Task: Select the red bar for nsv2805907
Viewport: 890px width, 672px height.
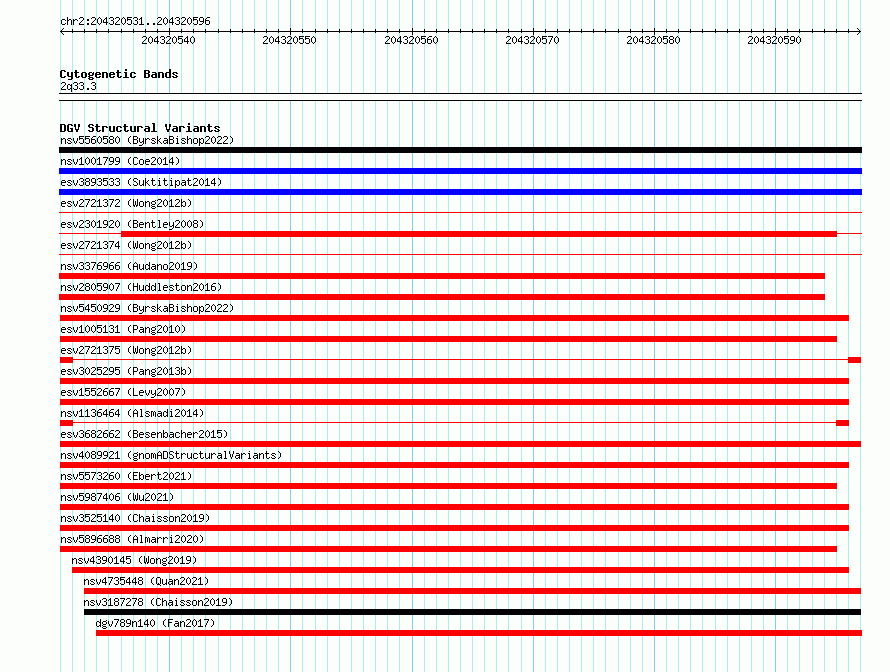Action: (x=442, y=297)
